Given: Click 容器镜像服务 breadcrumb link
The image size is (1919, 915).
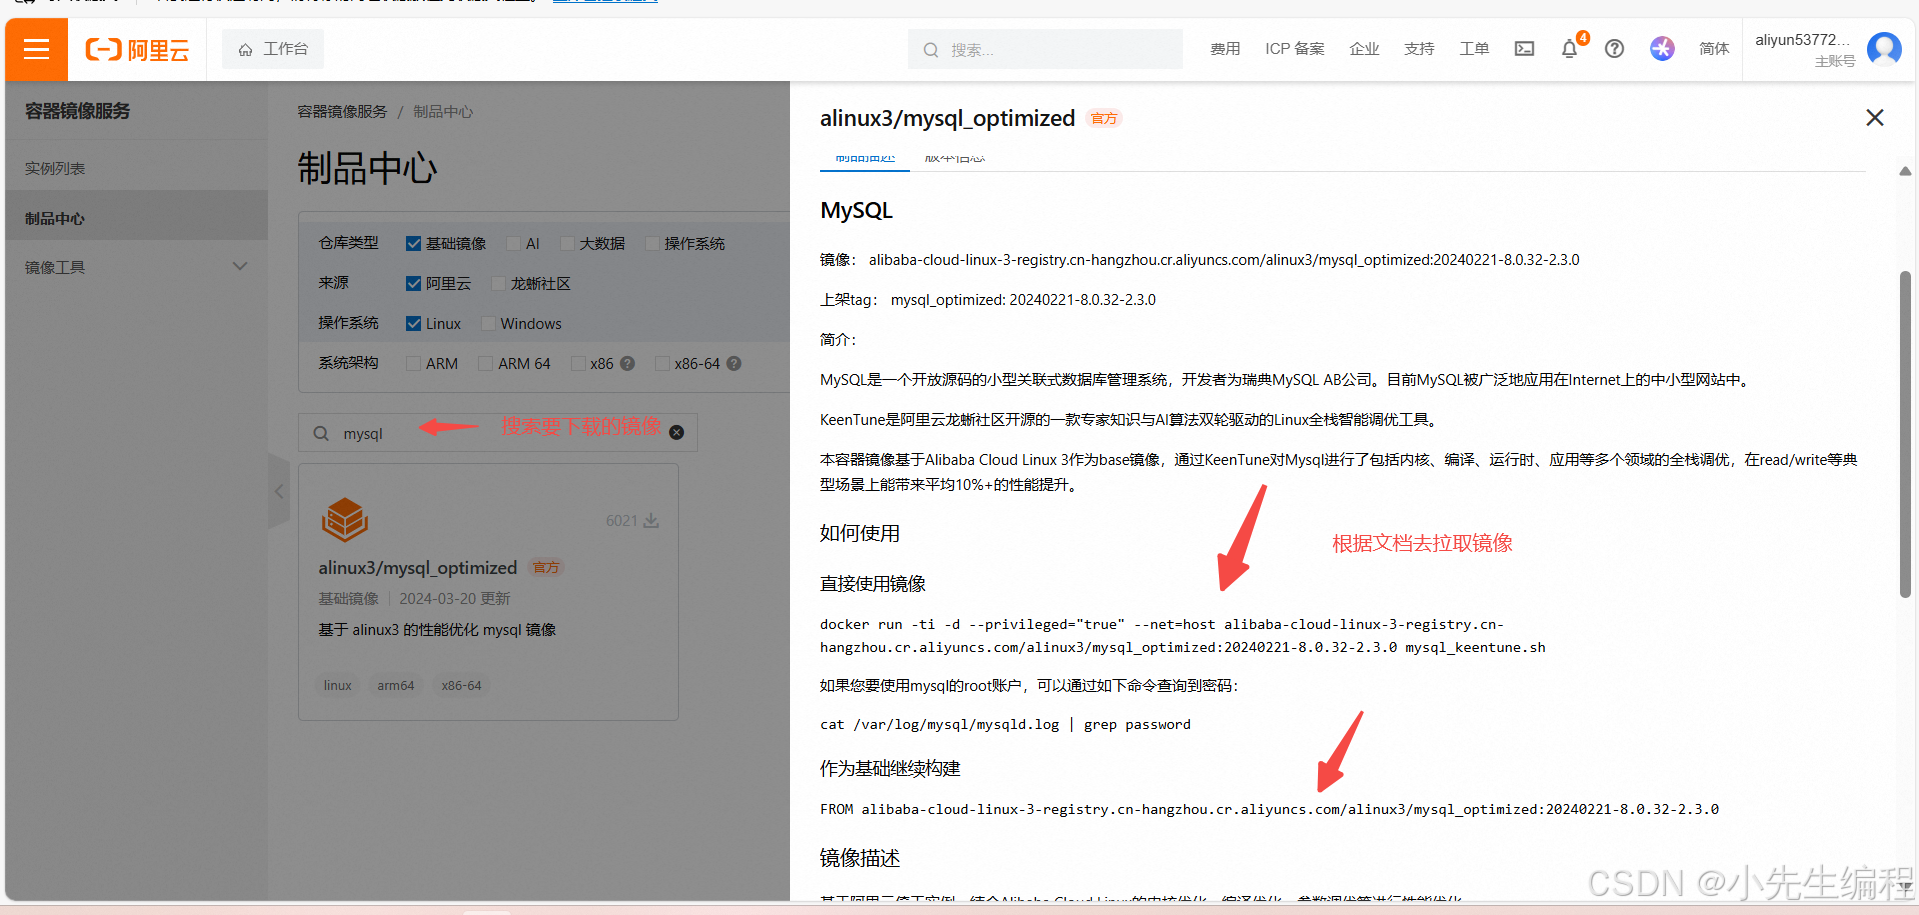Looking at the screenshot, I should [x=342, y=112].
